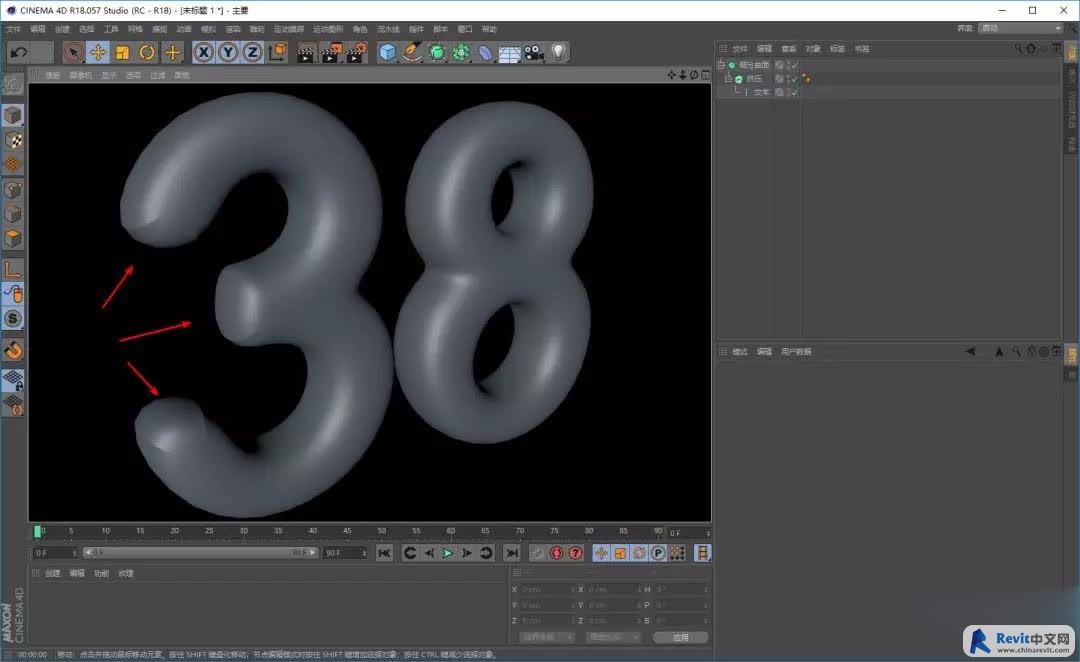Image resolution: width=1080 pixels, height=662 pixels.
Task: Add a Floor environment object icon
Action: pos(510,52)
